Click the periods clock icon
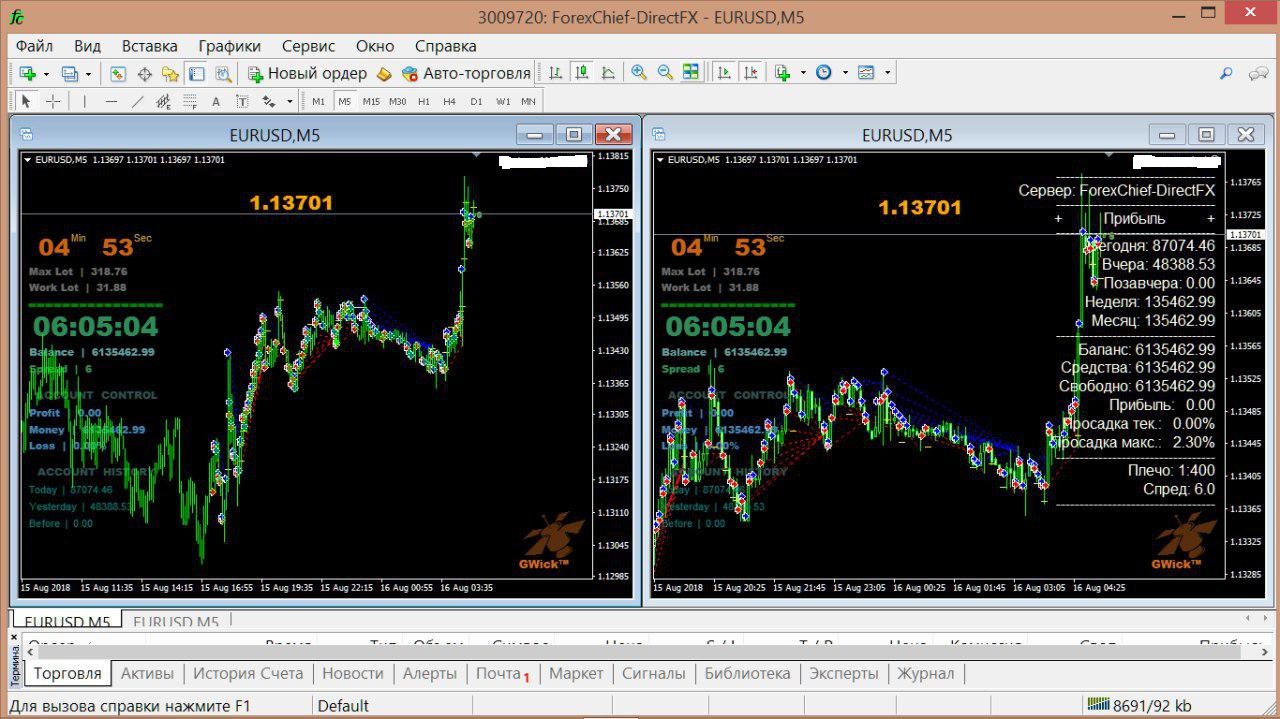 (x=824, y=73)
